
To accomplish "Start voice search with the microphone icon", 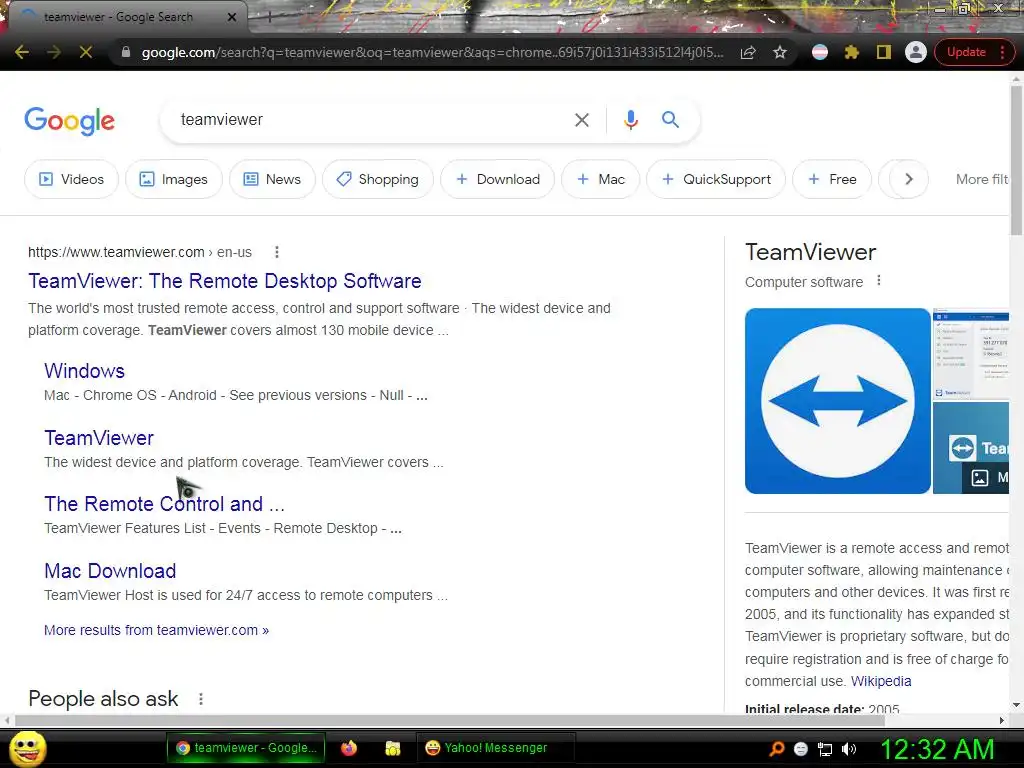I will pyautogui.click(x=630, y=120).
